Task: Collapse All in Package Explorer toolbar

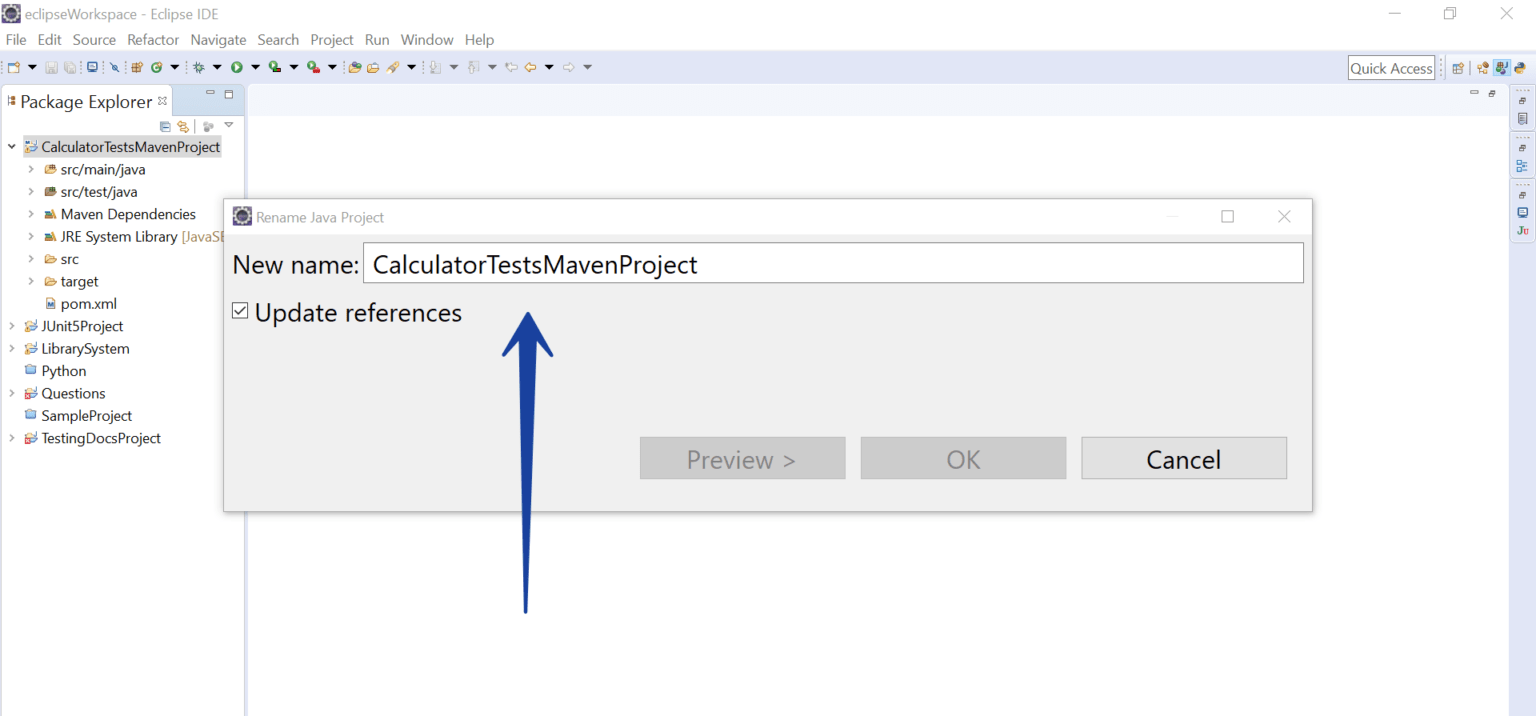Action: [x=165, y=126]
